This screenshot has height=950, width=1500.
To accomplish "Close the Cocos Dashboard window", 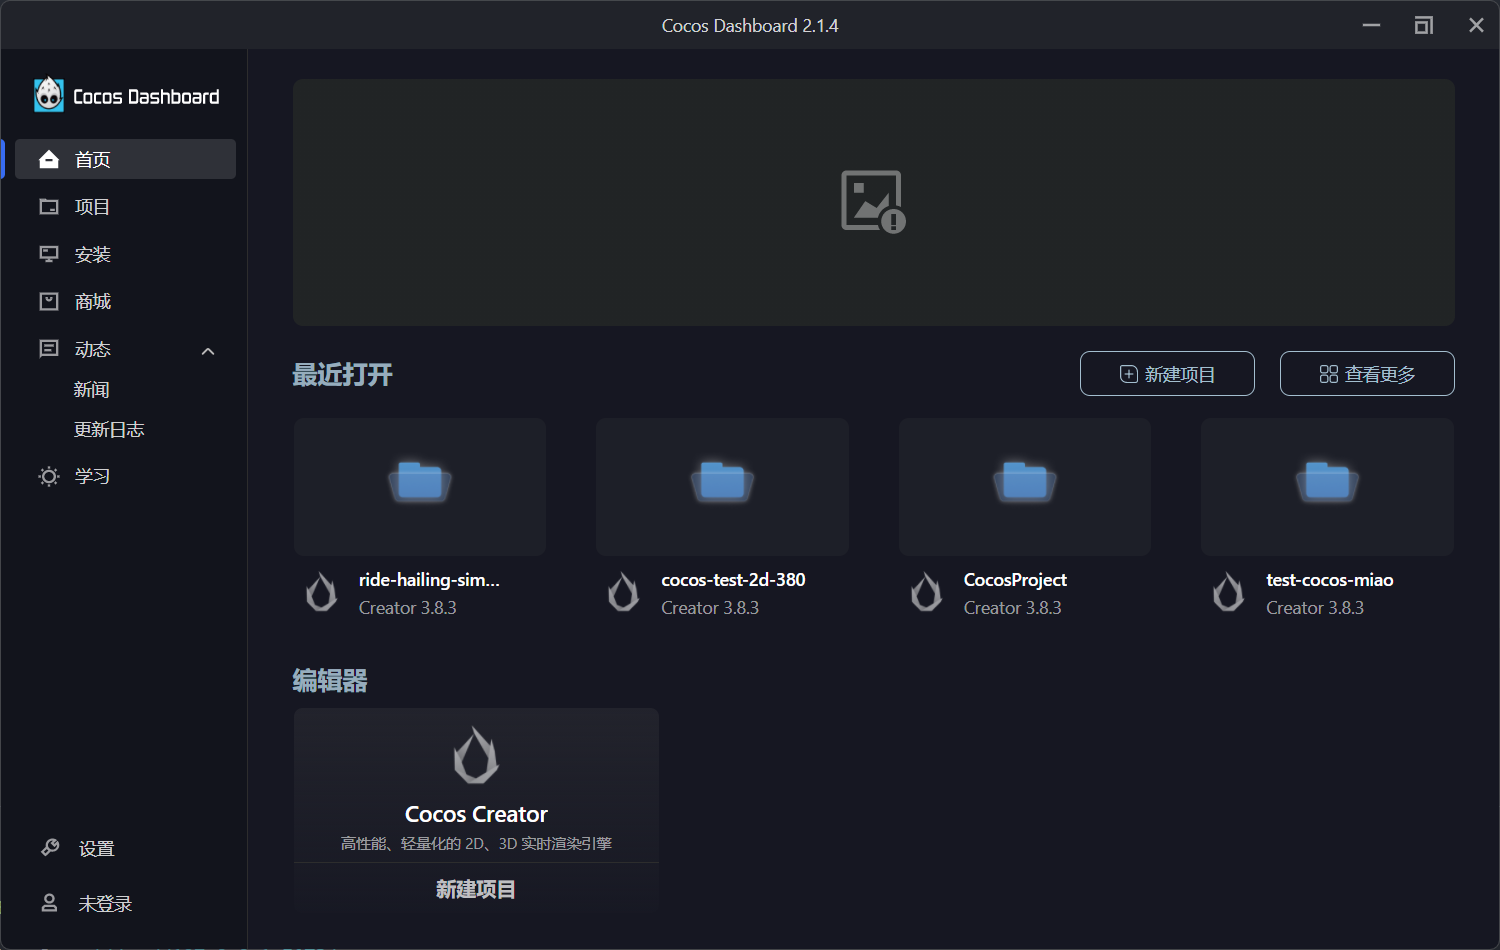I will 1476,25.
